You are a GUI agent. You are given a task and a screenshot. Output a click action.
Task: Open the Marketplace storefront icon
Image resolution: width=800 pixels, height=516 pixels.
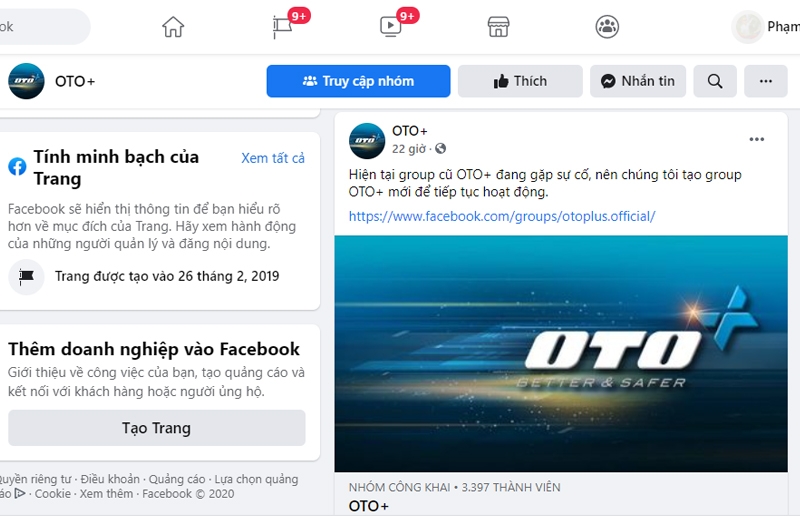tap(498, 27)
